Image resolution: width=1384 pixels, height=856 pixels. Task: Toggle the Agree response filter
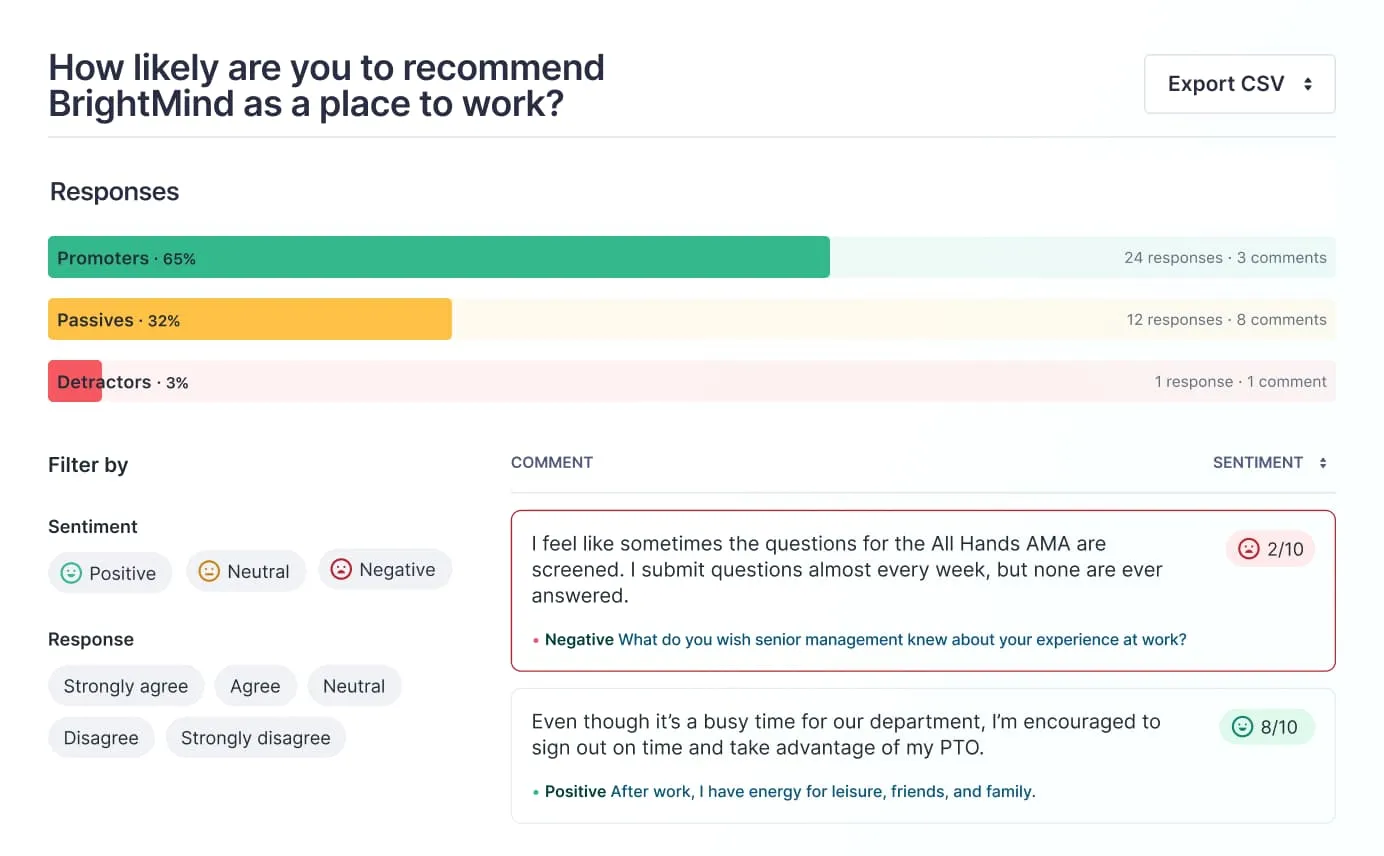255,686
